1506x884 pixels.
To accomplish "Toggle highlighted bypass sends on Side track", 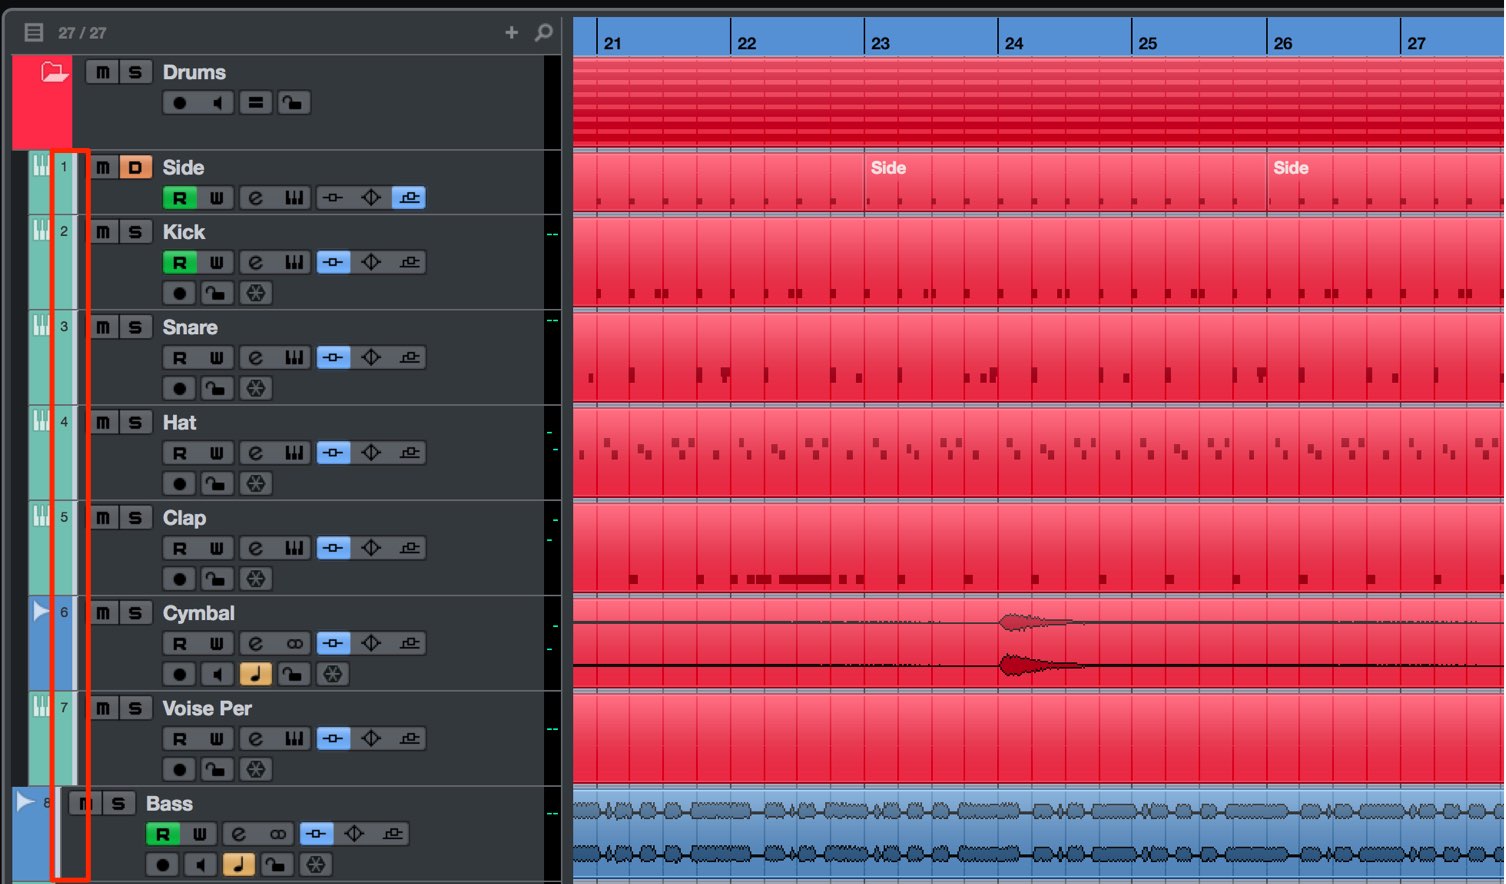I will 409,198.
